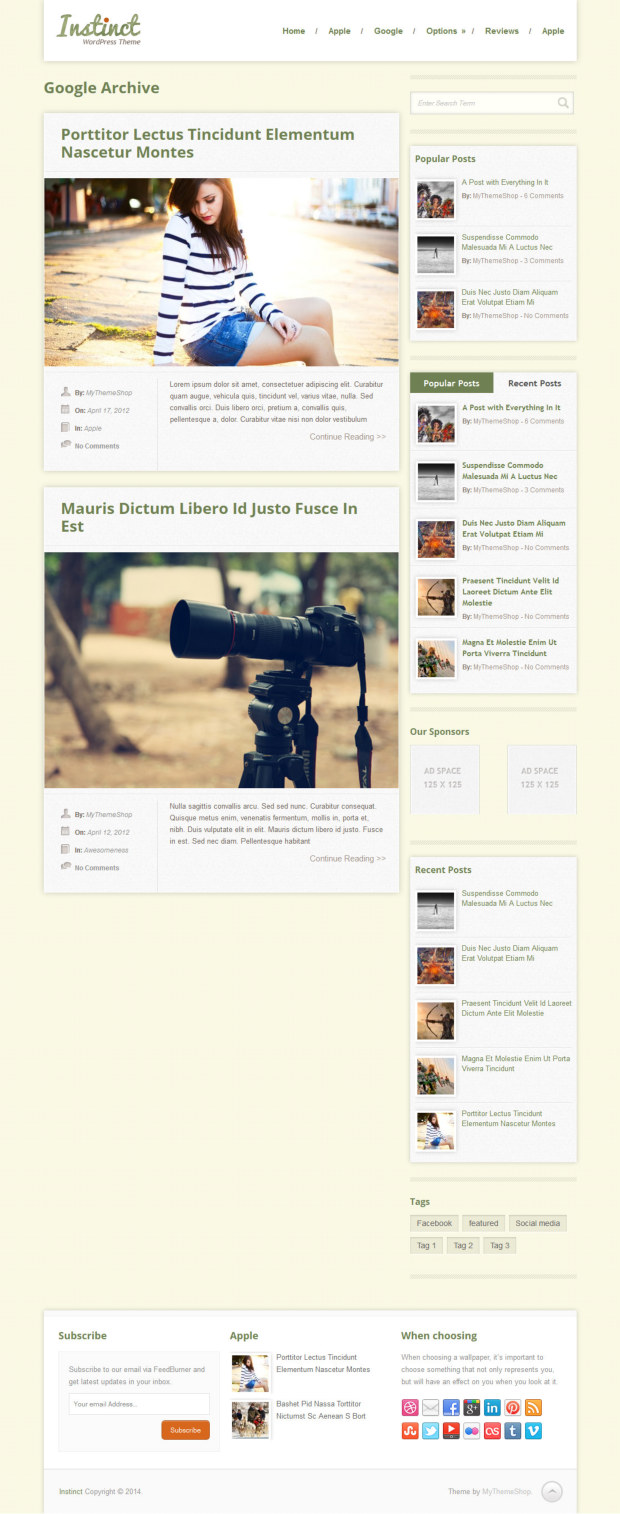Open the StumbleUpon social icon

point(410,1430)
